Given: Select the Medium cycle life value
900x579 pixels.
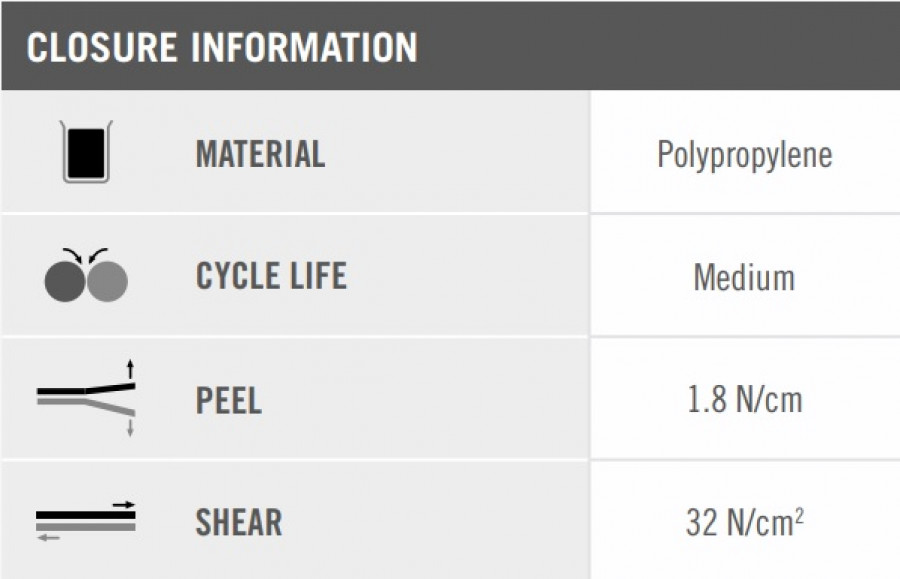Looking at the screenshot, I should pos(744,278).
